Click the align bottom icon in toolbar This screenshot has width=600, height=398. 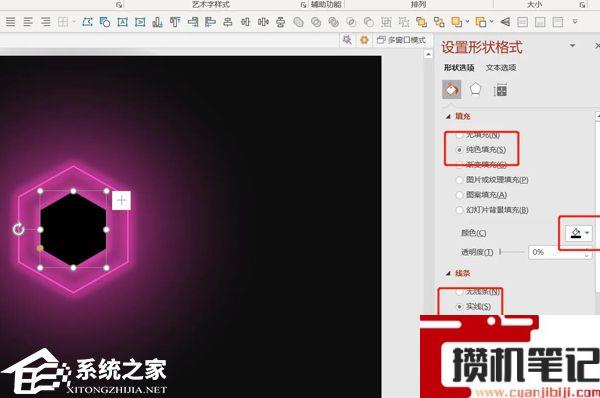coord(157,22)
